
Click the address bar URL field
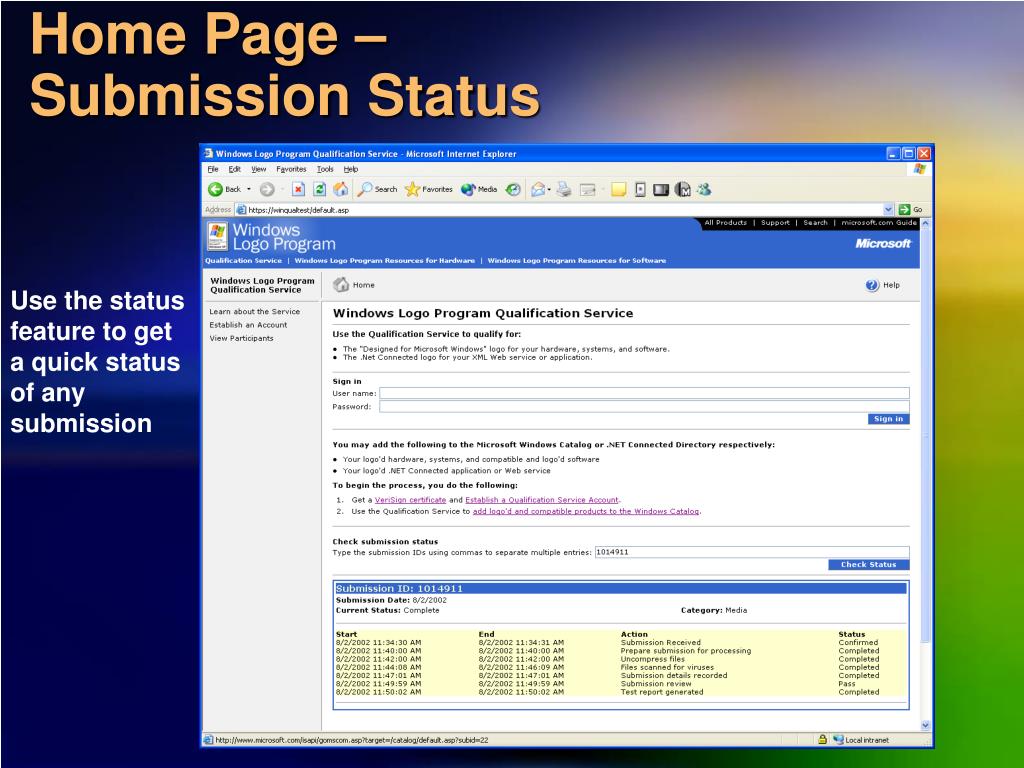pyautogui.click(x=564, y=210)
